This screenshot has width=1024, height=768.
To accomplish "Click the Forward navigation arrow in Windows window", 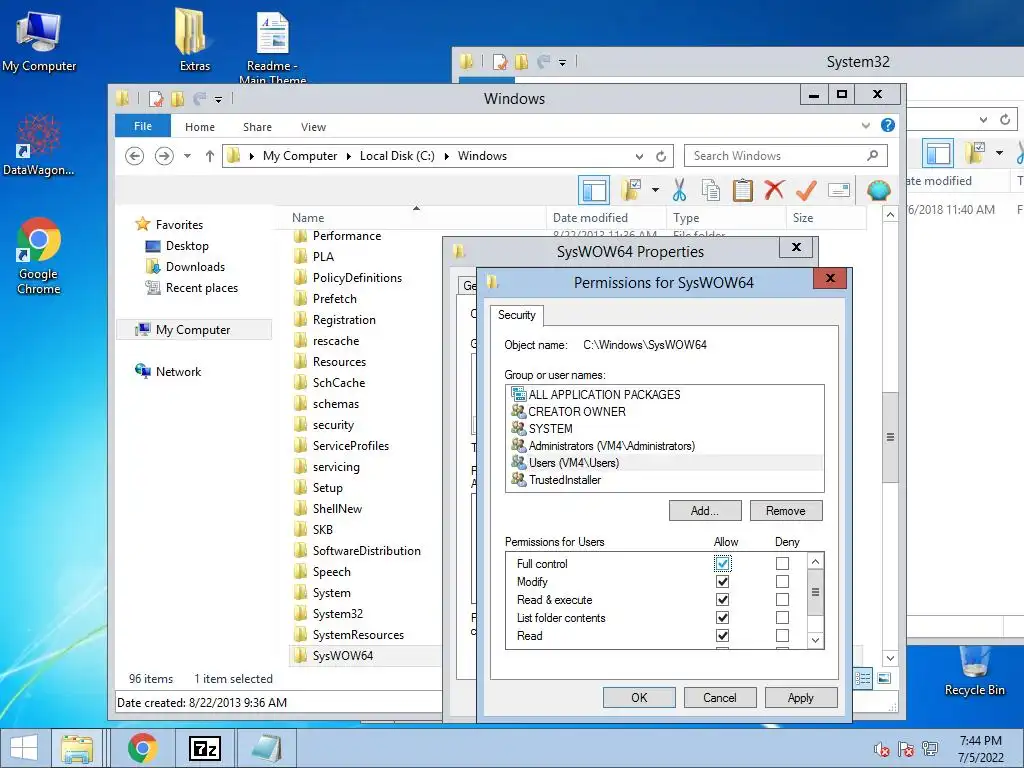I will tap(164, 156).
